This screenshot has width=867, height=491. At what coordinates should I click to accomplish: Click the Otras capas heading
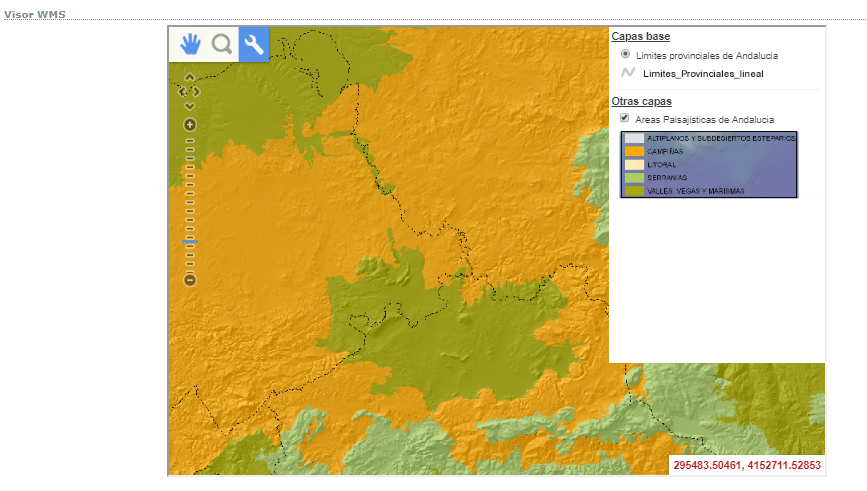point(641,101)
